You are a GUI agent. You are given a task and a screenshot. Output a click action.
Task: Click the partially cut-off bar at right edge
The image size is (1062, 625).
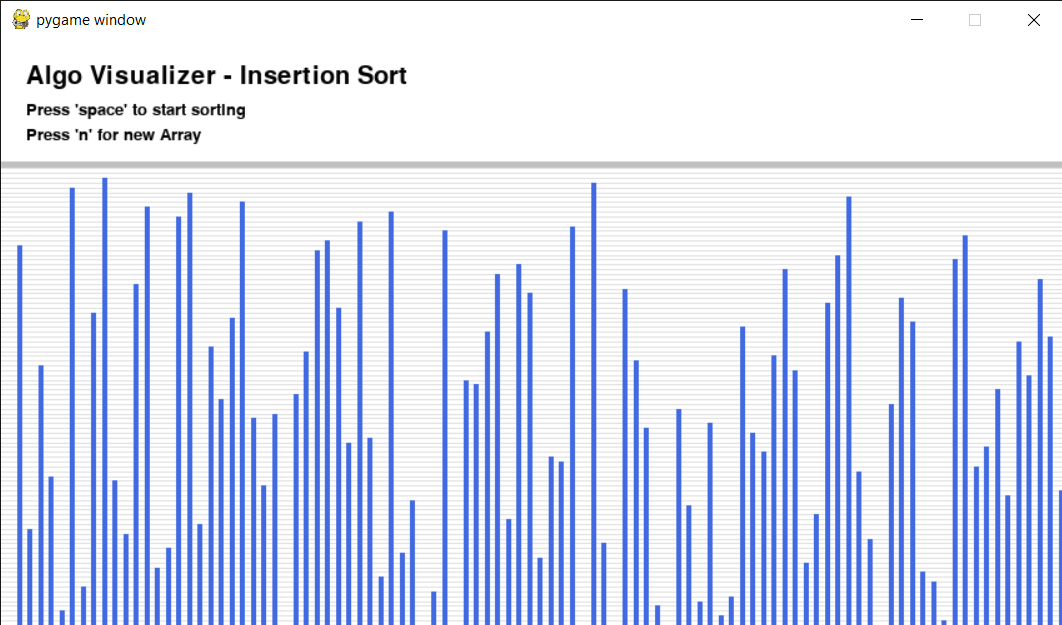coord(1060,557)
